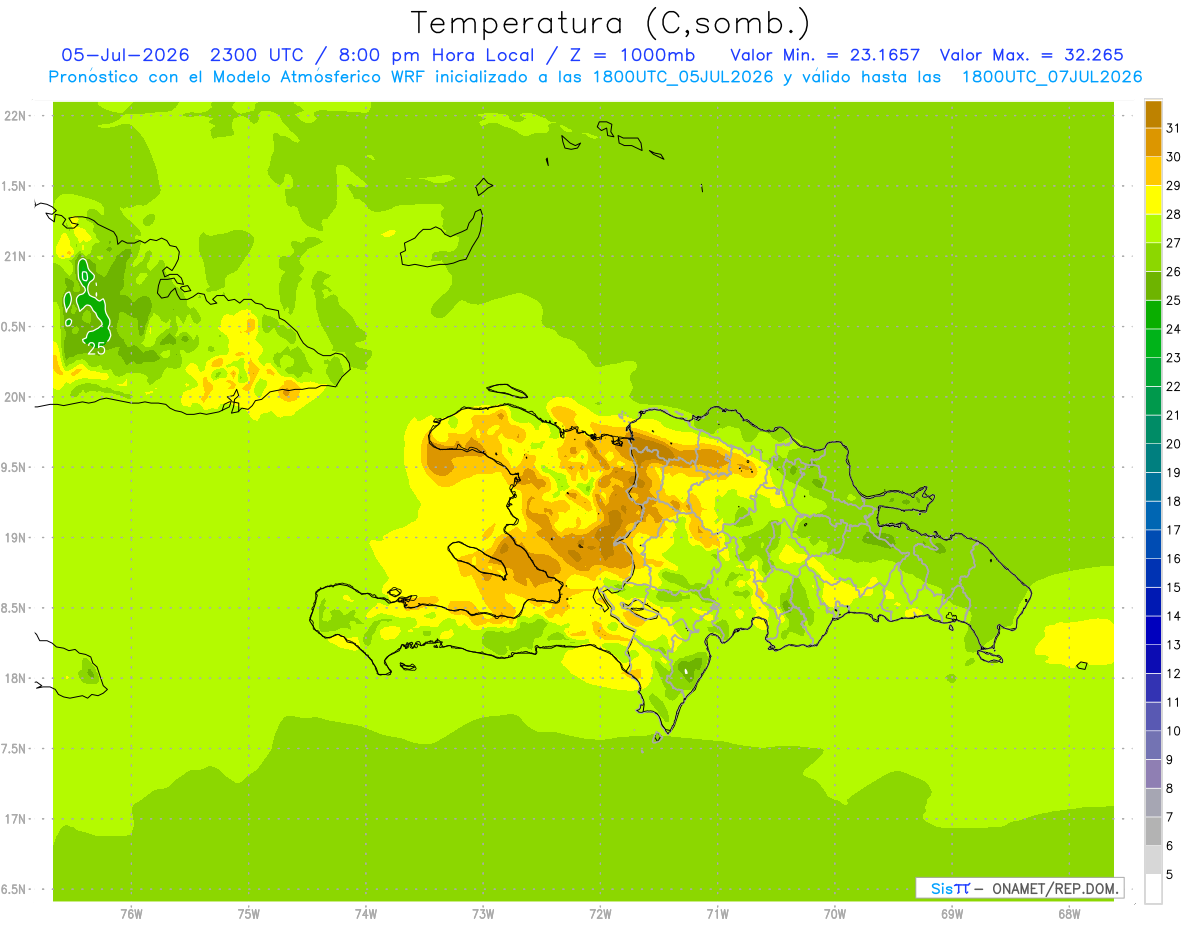Click the '19N' latitude label

pyautogui.click(x=16, y=537)
